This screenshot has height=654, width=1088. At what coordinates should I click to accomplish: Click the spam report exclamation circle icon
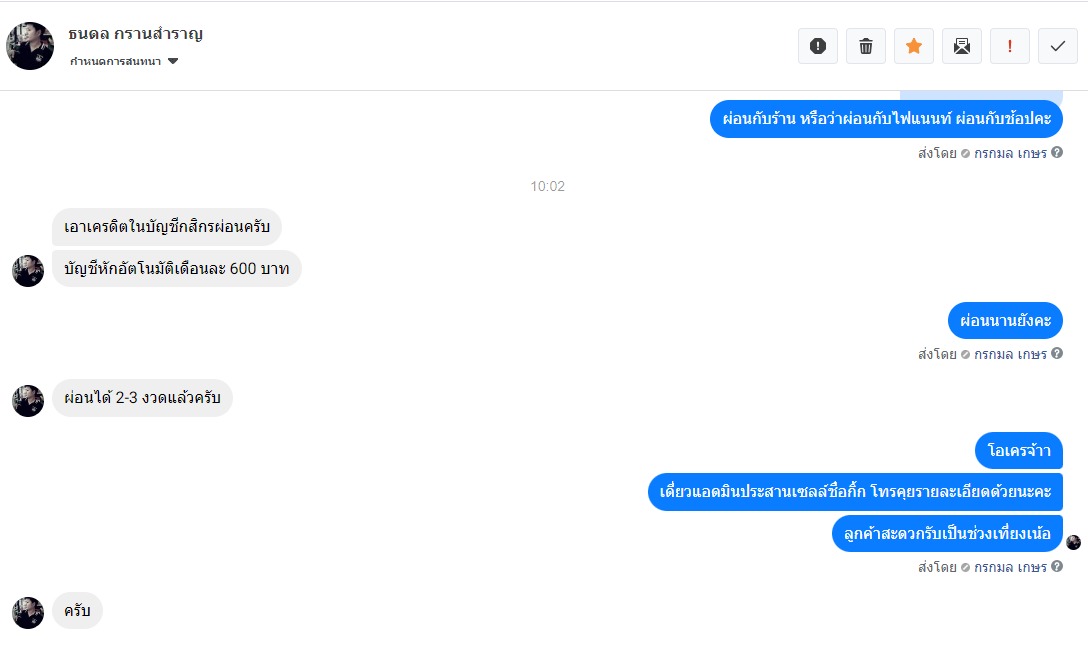pos(817,46)
